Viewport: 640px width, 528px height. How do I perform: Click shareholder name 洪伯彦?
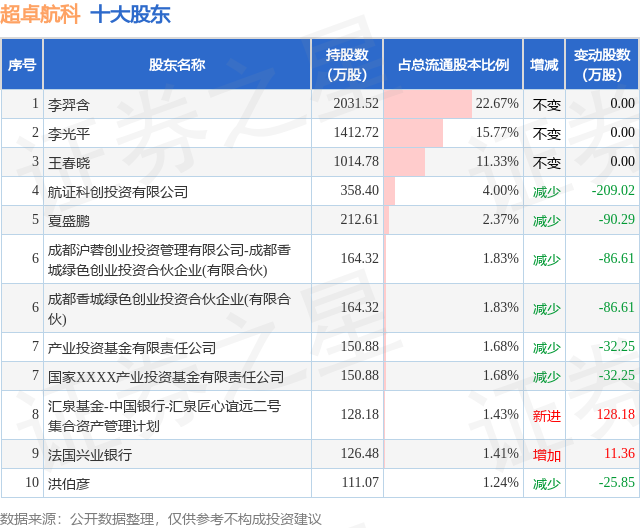point(69,483)
